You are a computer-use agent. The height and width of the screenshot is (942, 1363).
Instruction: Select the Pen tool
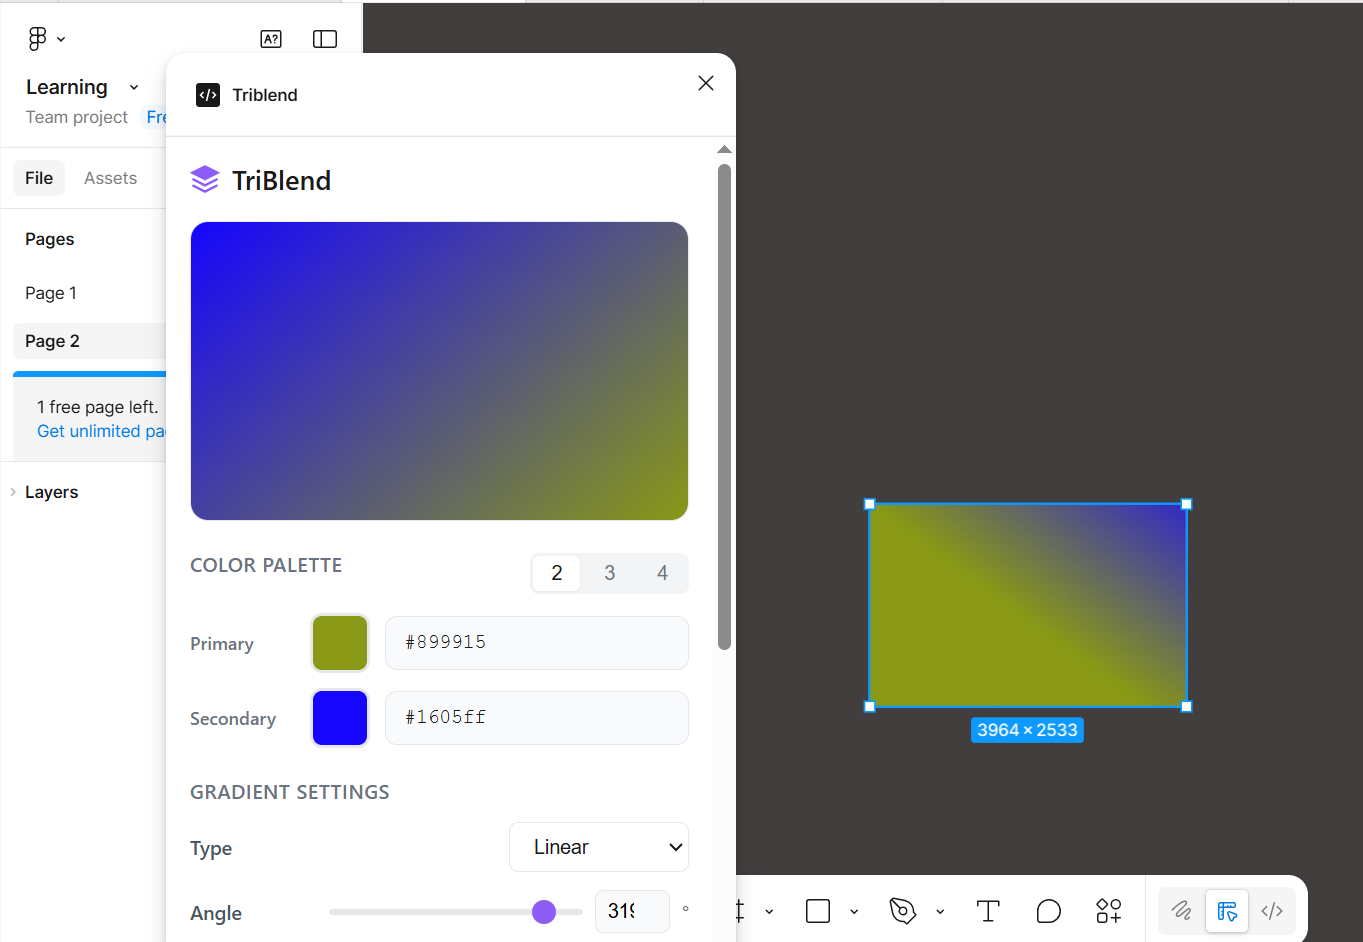(x=901, y=911)
